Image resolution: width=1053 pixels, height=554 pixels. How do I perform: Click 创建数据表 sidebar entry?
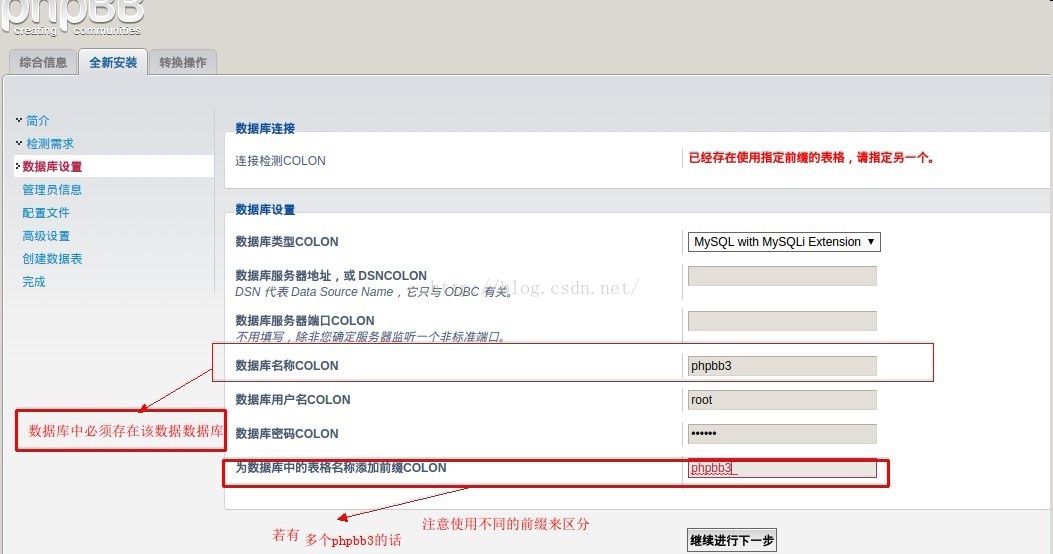pyautogui.click(x=52, y=259)
